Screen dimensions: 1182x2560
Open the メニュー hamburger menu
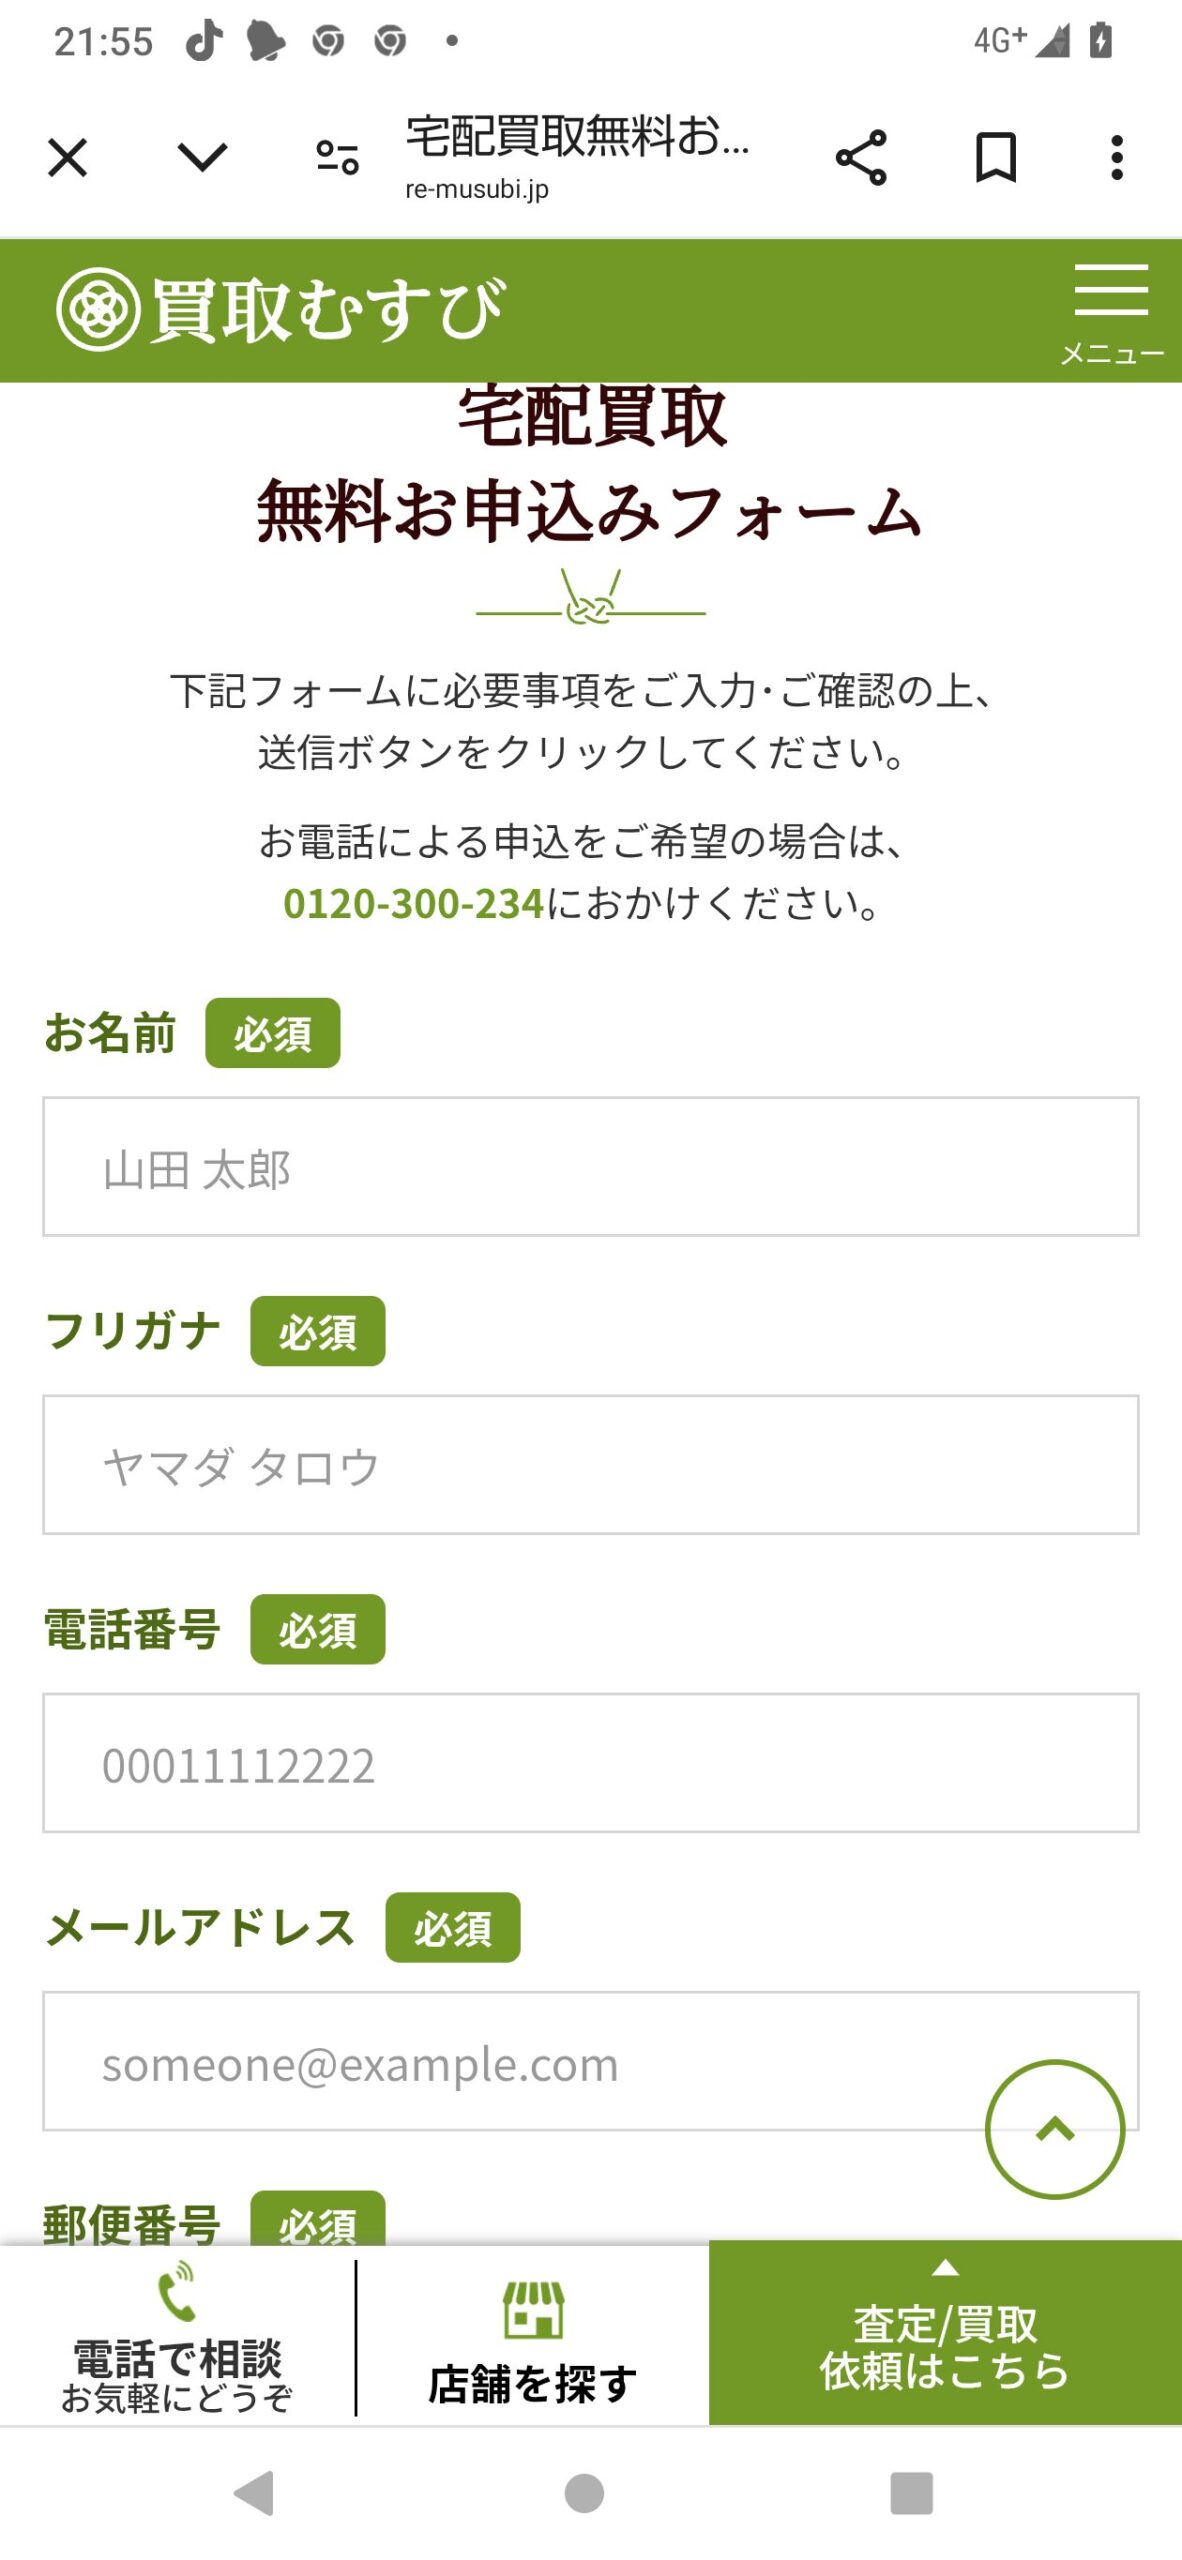1111,312
